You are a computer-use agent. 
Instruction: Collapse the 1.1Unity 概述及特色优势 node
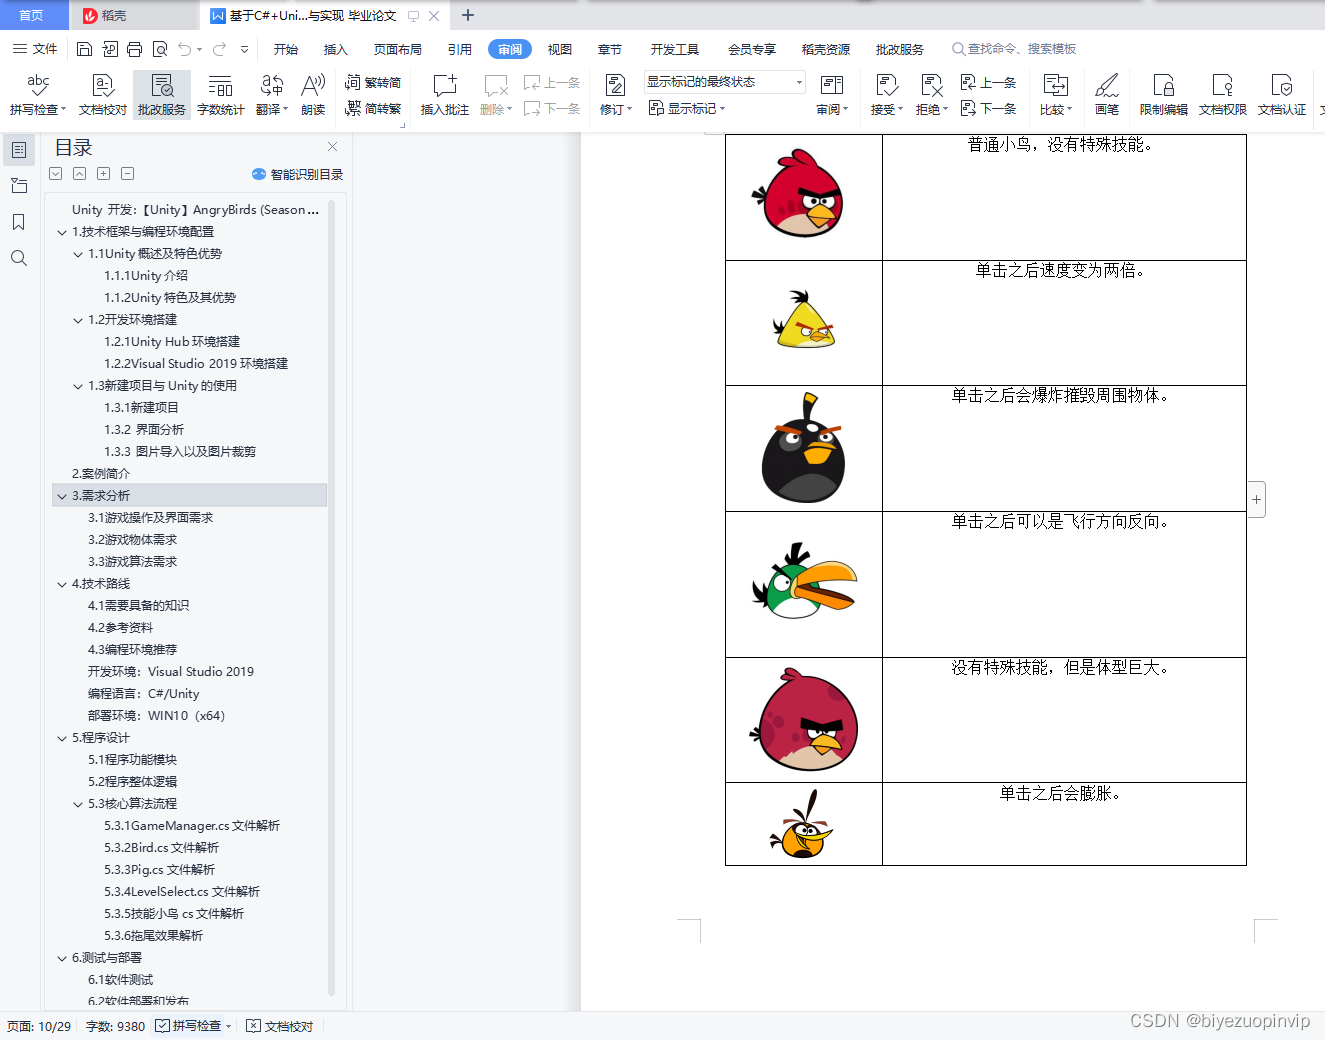click(x=78, y=254)
